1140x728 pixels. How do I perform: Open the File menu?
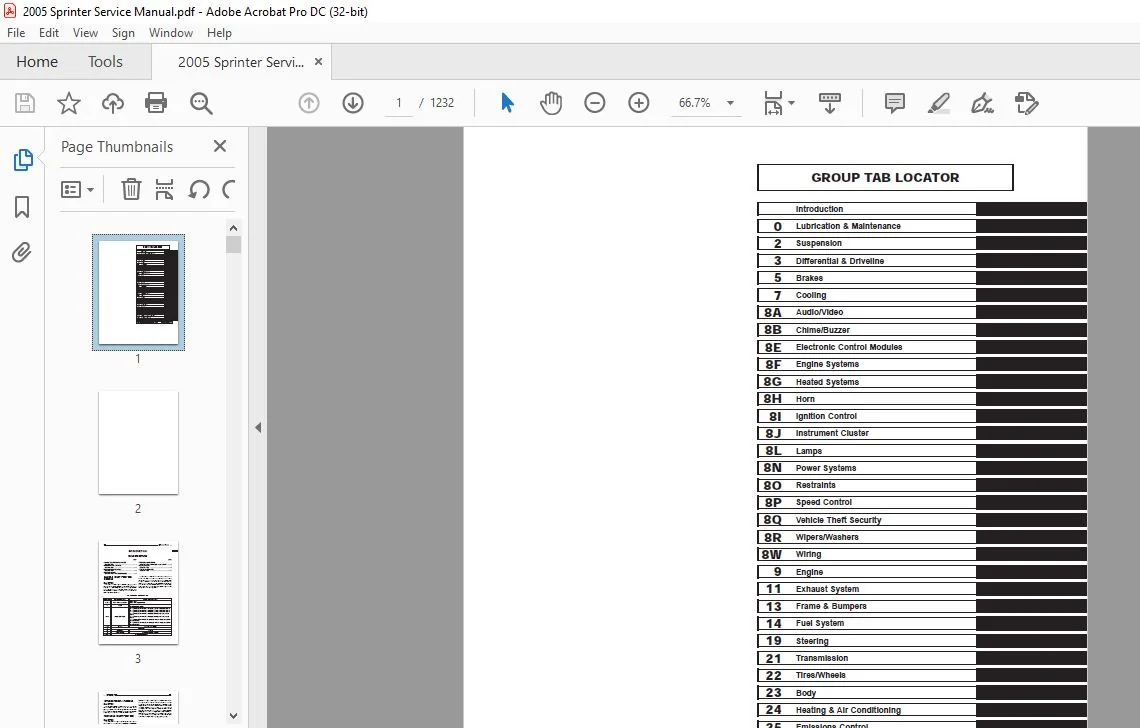[16, 33]
